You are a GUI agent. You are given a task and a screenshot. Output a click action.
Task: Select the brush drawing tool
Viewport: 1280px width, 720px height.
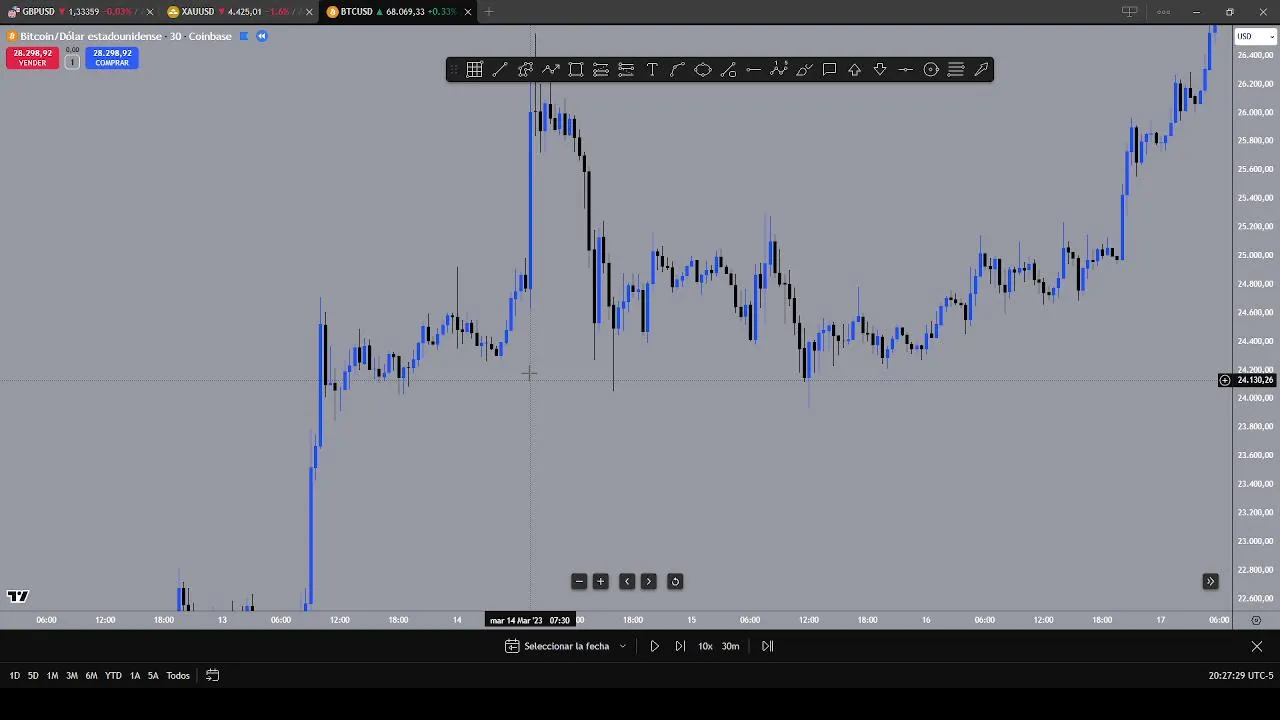coord(804,69)
